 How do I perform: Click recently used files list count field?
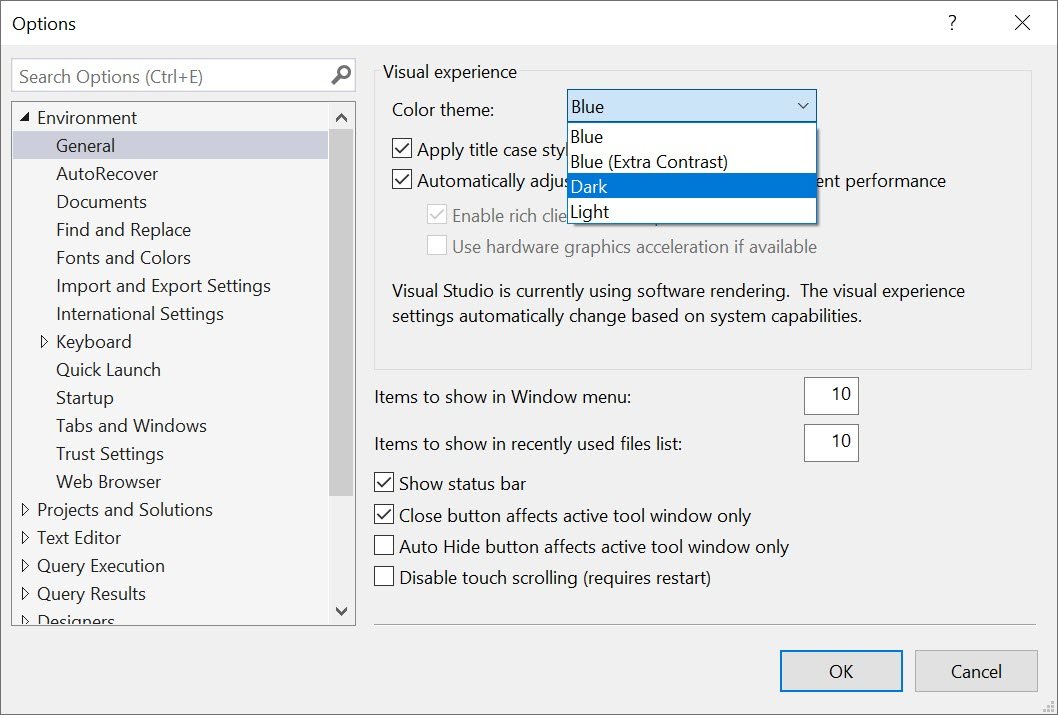[831, 442]
